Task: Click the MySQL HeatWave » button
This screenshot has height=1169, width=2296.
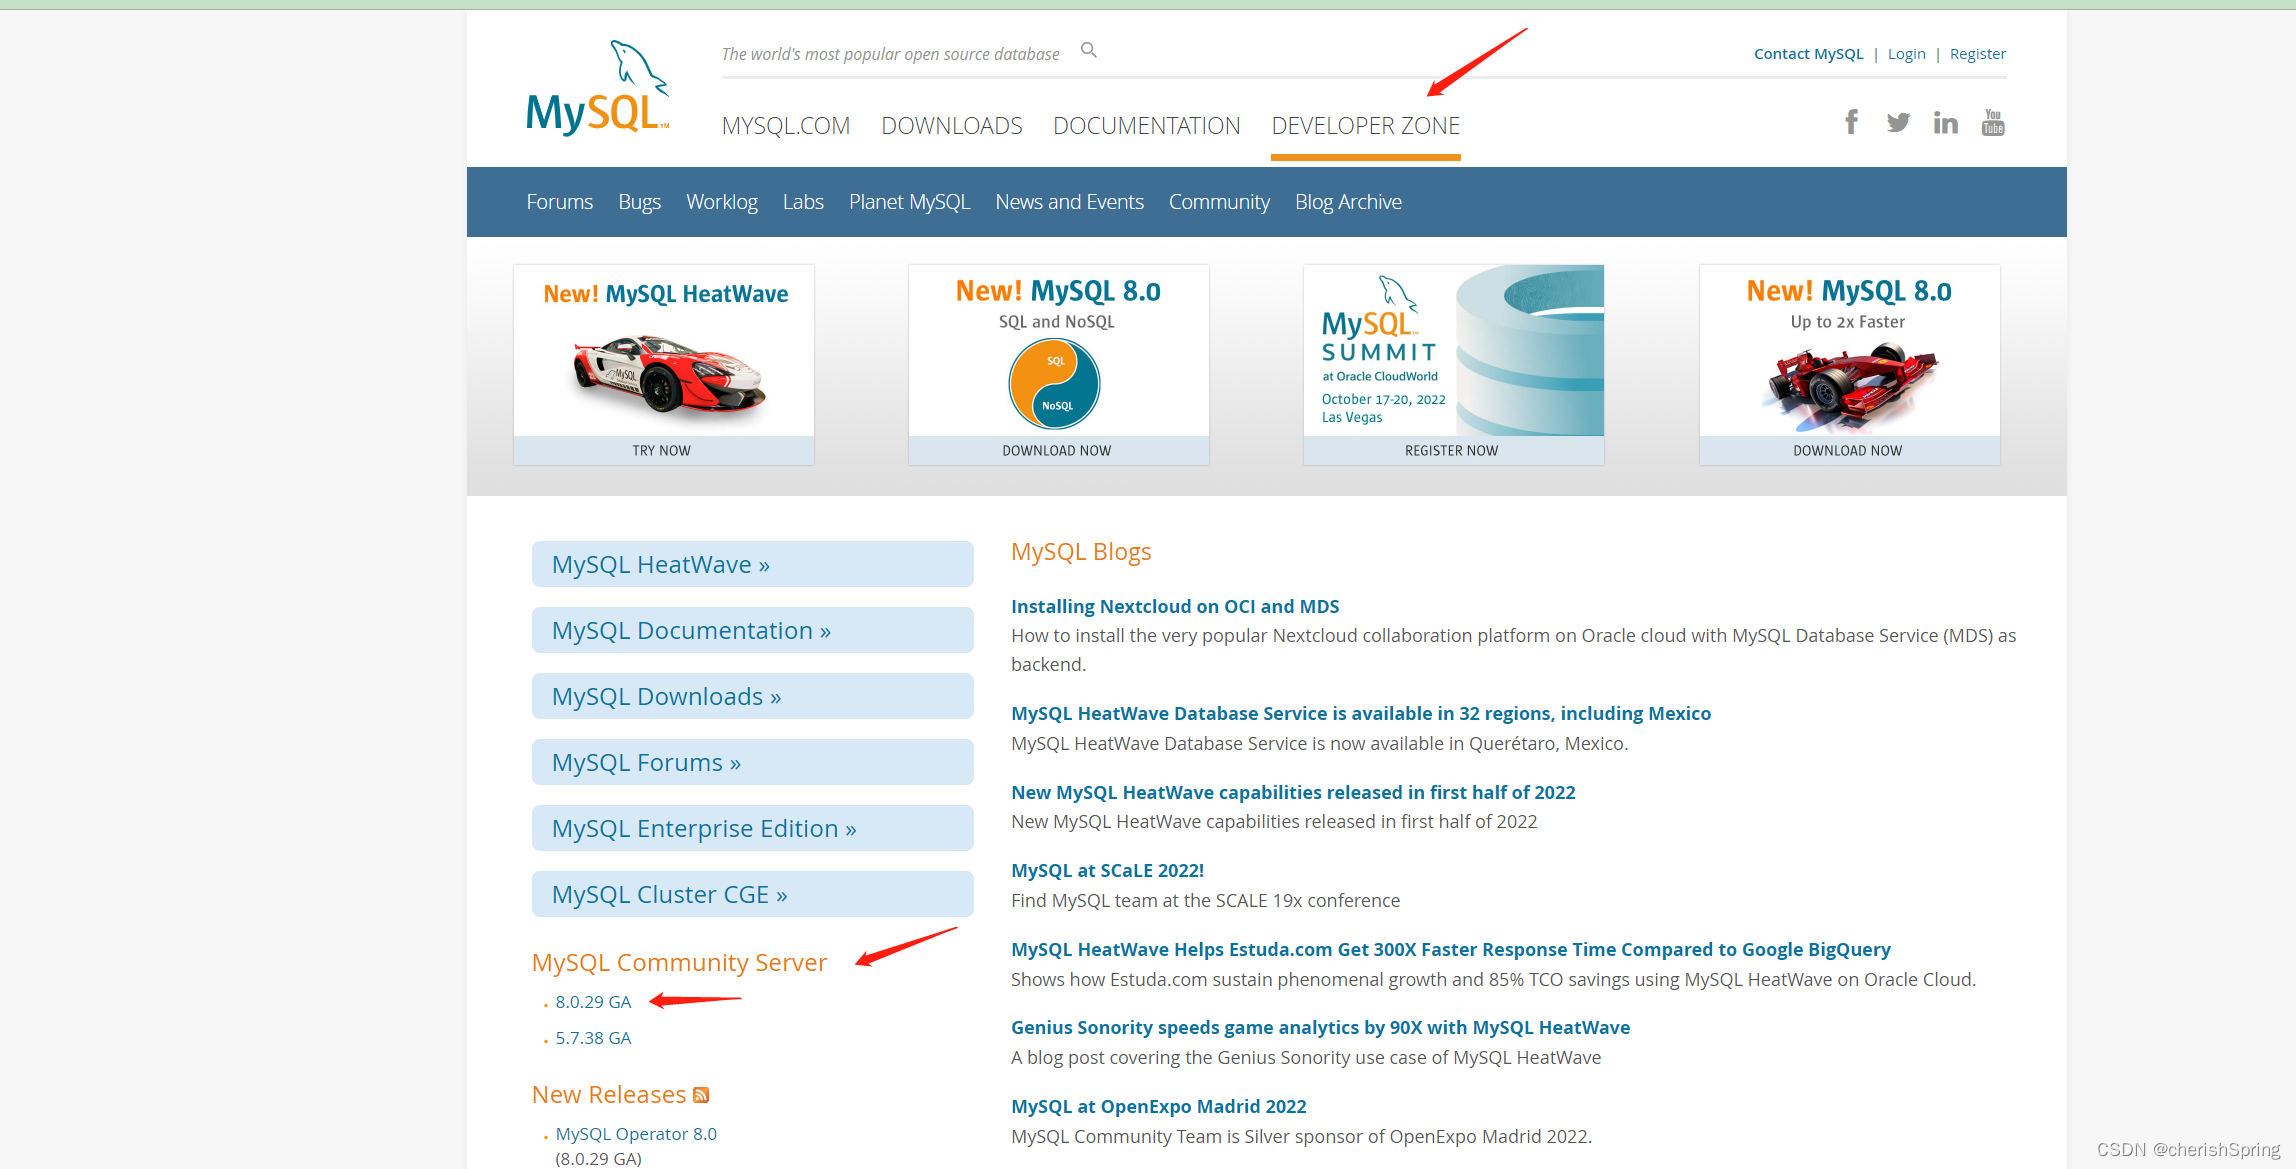Action: pyautogui.click(x=753, y=564)
